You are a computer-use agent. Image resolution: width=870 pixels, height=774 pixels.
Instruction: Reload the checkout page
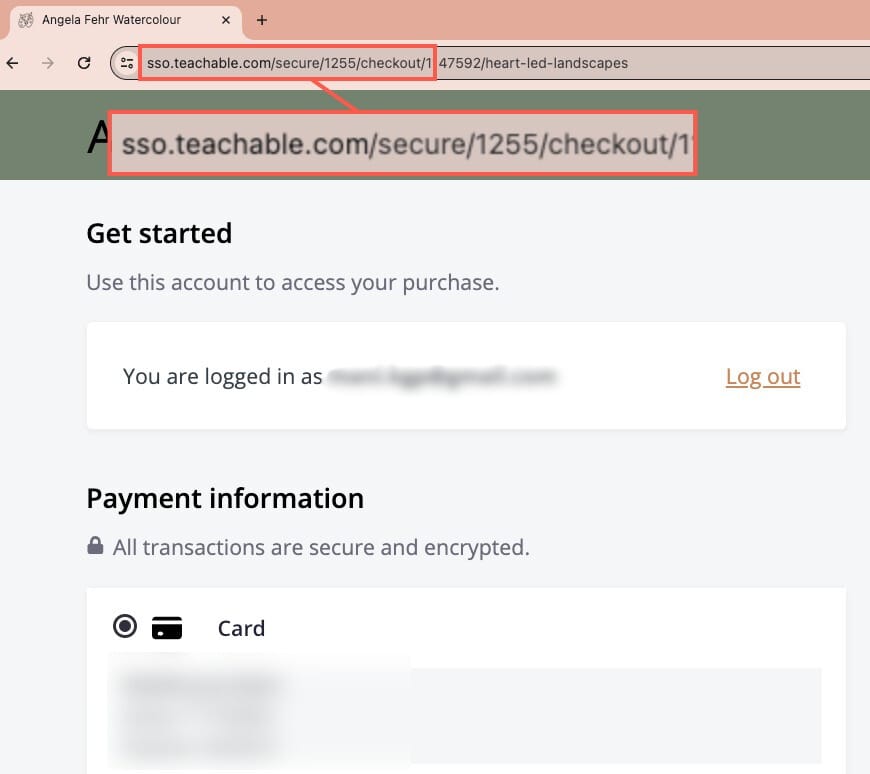coord(84,63)
